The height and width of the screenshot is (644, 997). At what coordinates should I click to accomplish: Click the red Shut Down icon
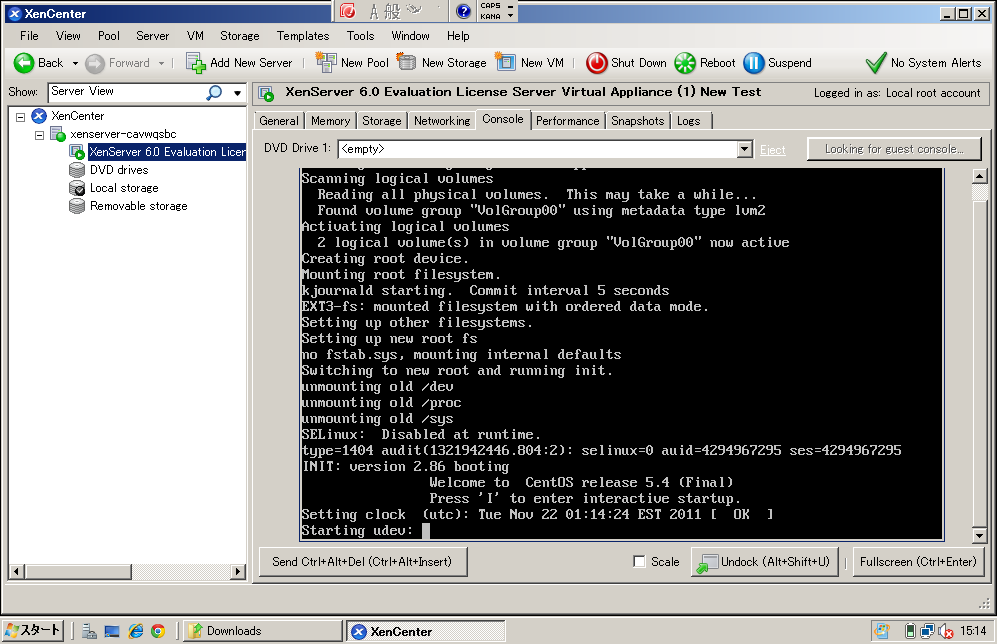(x=596, y=63)
